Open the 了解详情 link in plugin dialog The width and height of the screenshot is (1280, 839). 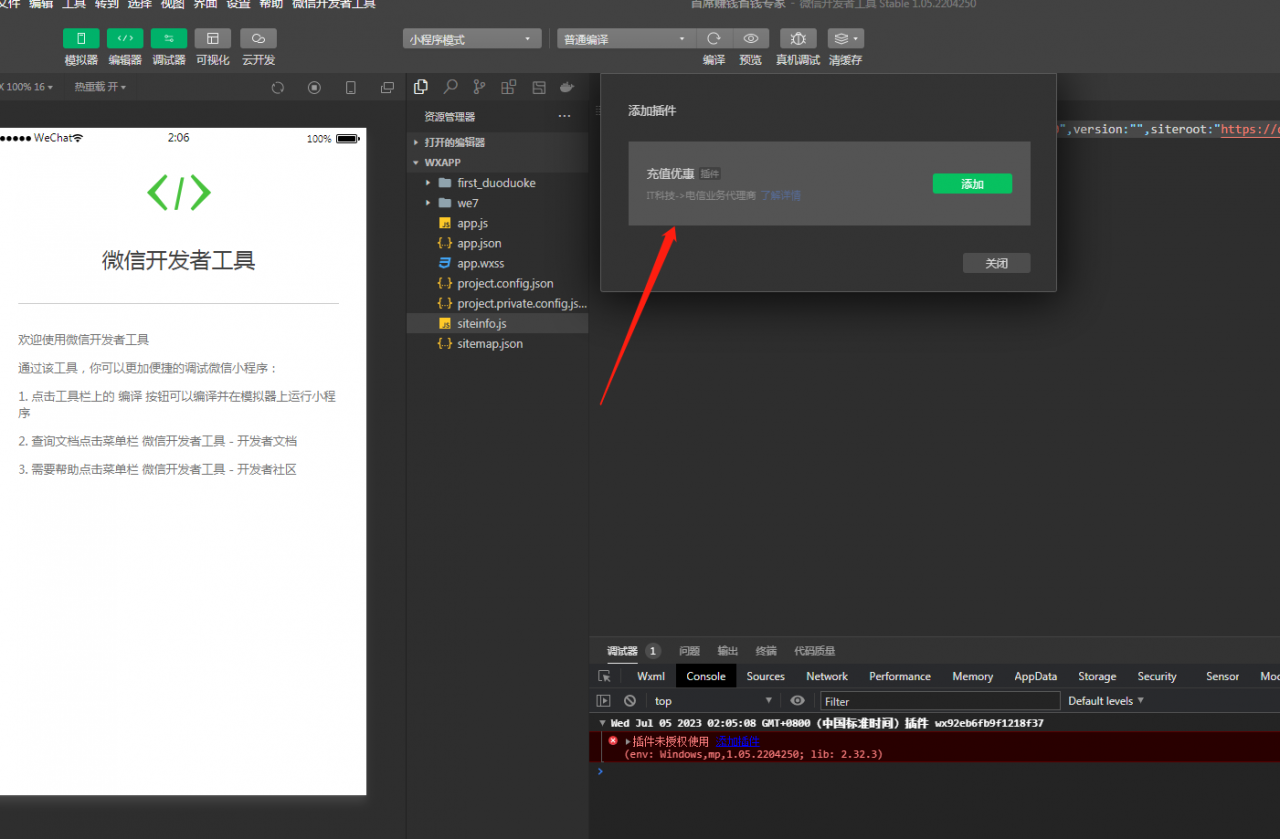pos(781,195)
